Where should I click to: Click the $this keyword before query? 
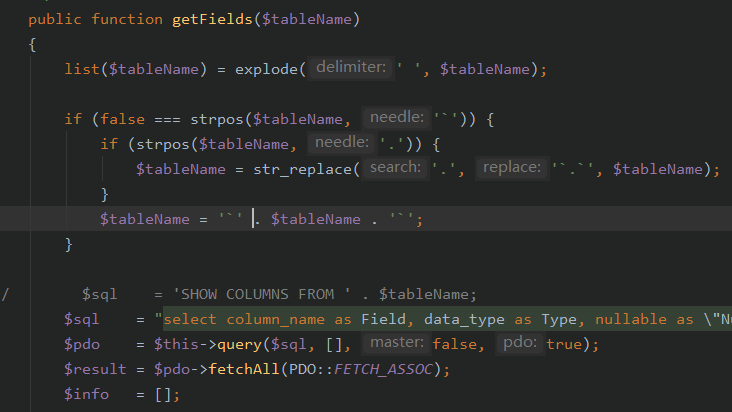pos(177,344)
